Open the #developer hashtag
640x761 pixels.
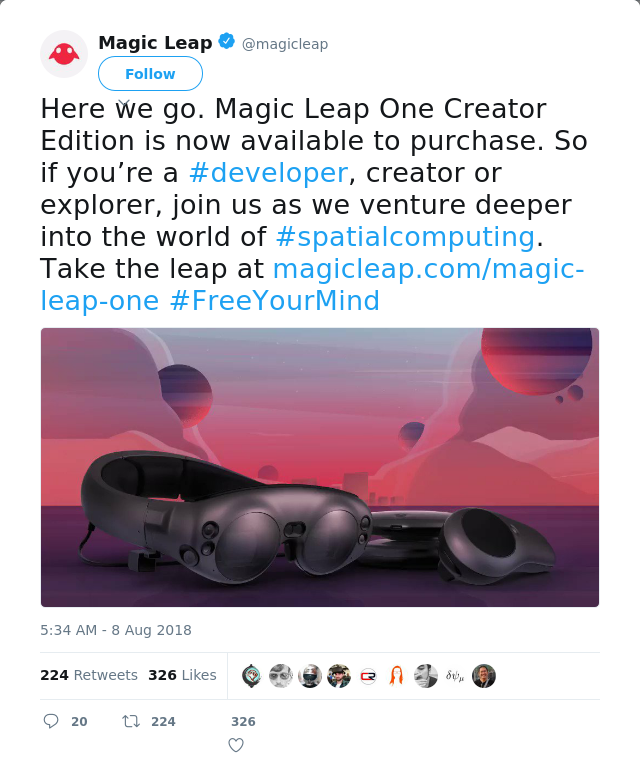268,173
